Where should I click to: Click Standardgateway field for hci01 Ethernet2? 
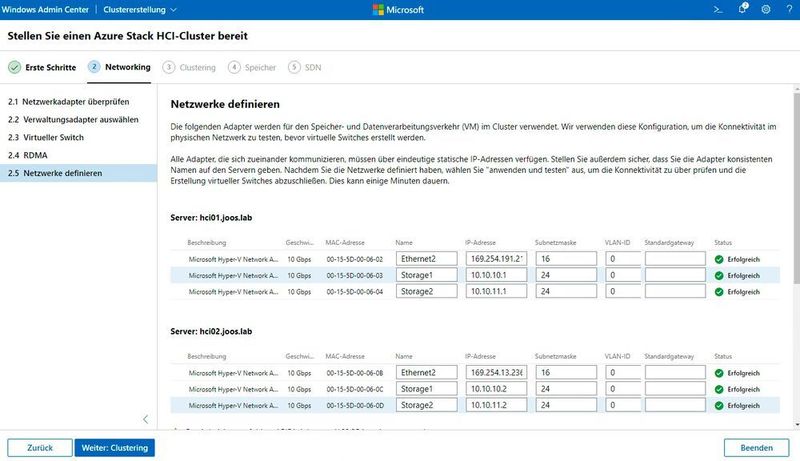click(x=675, y=259)
